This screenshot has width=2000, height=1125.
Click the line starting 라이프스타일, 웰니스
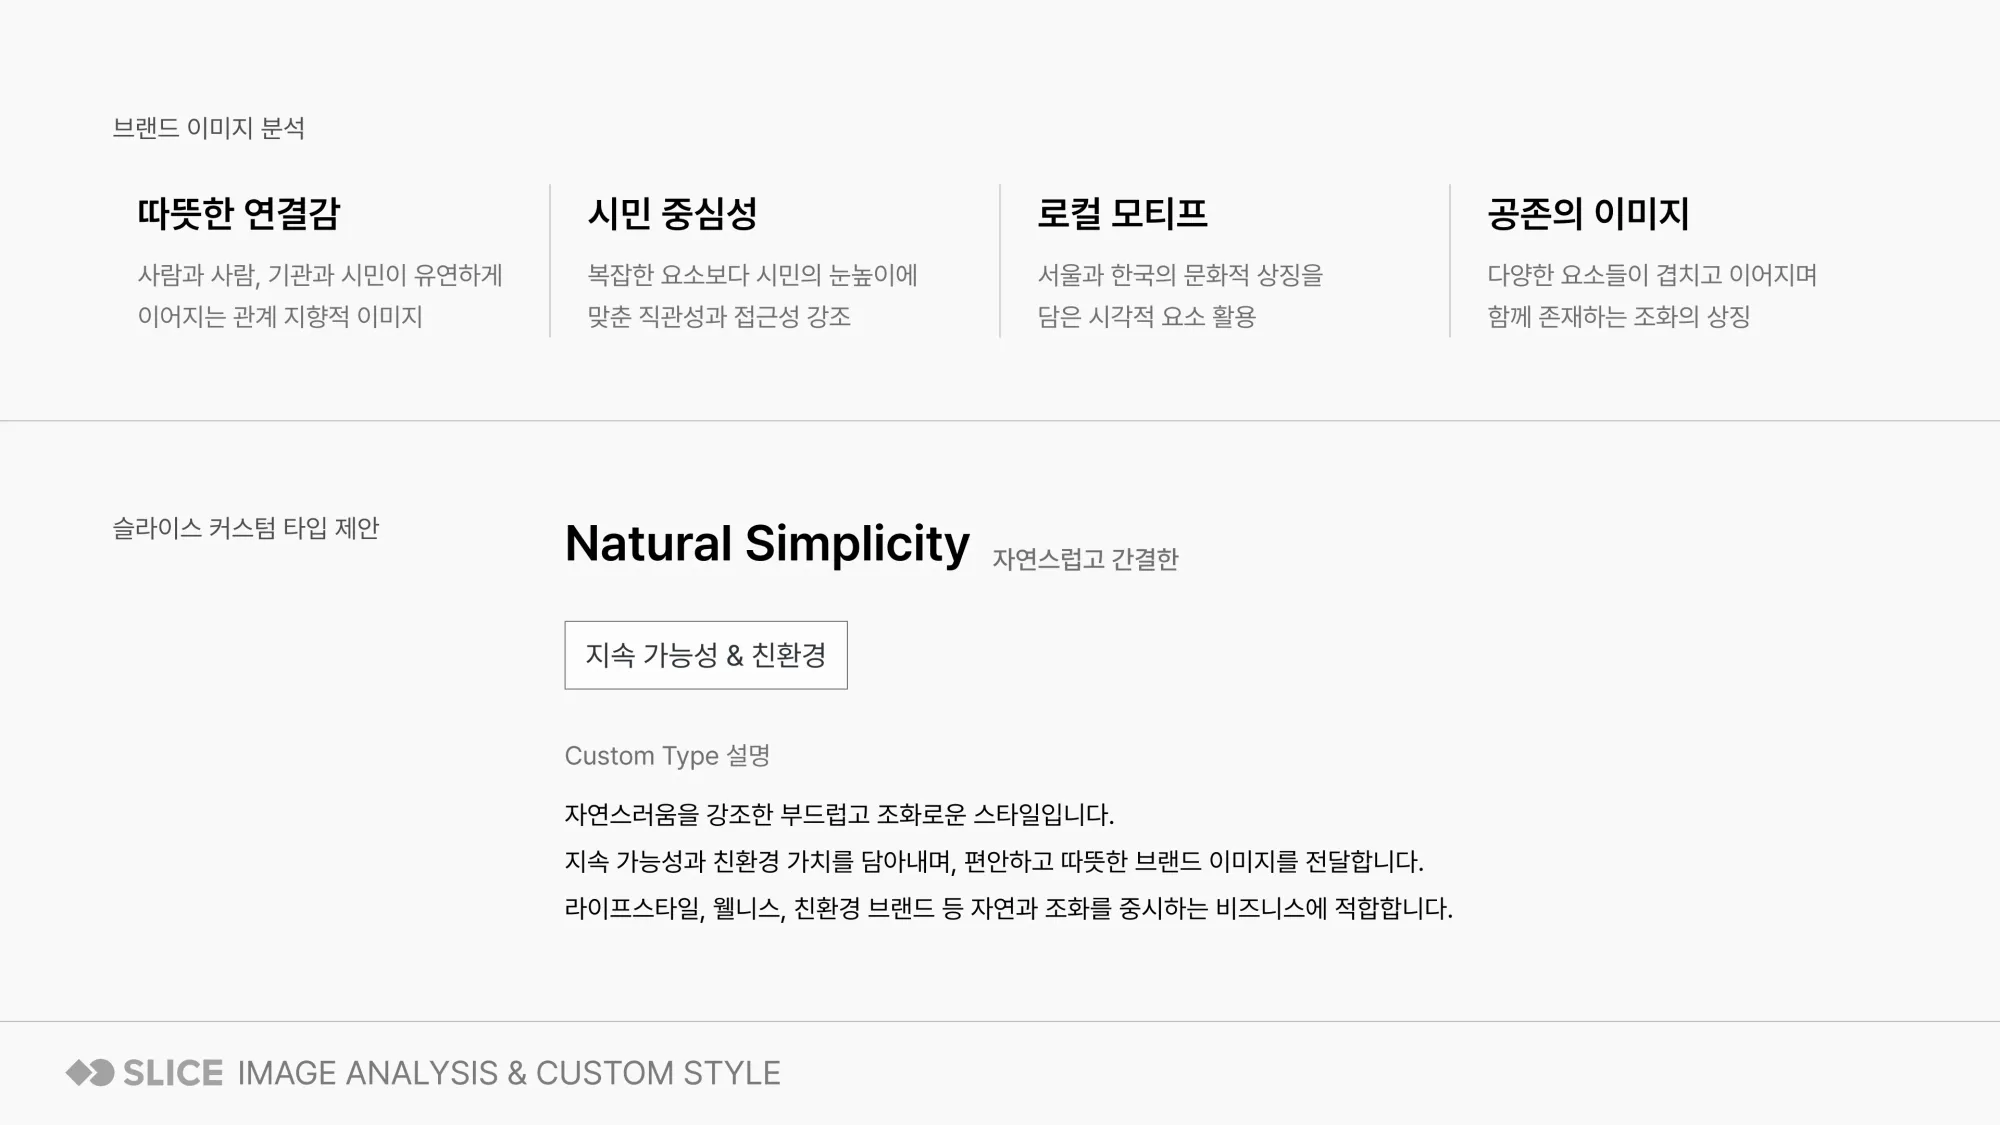pos(1009,909)
